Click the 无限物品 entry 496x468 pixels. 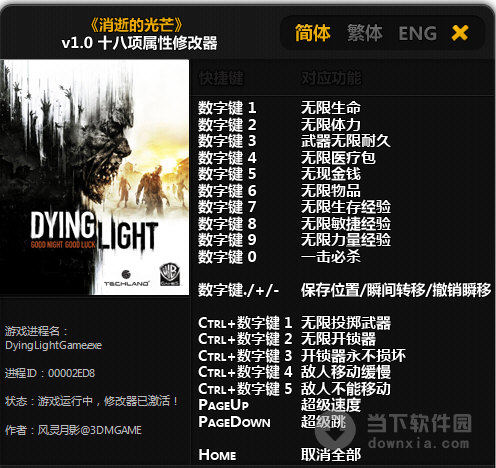pos(331,191)
